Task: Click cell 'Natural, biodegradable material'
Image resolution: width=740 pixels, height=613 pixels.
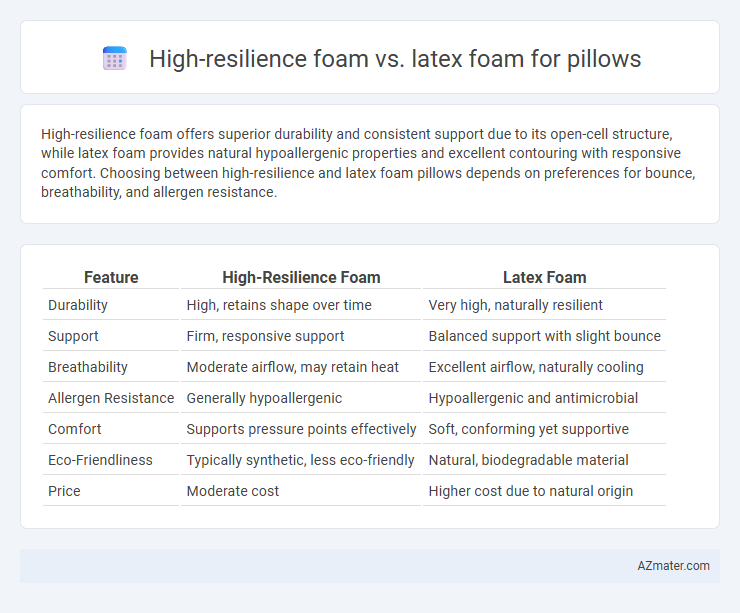Action: coord(528,460)
